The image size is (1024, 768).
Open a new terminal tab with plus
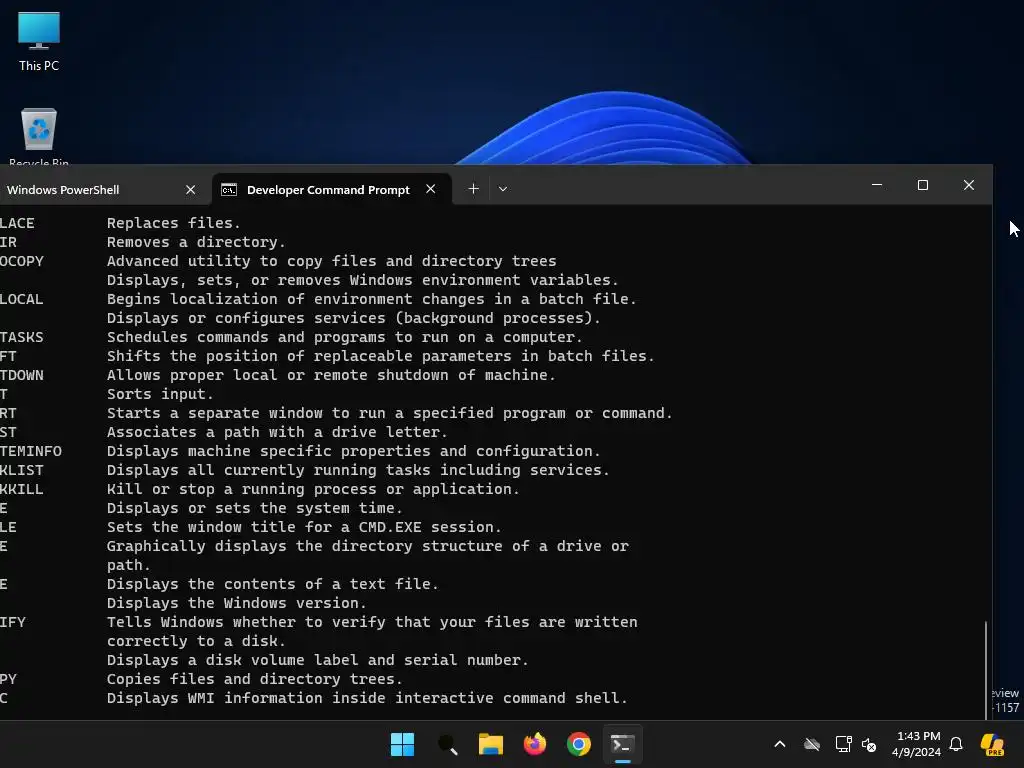473,189
